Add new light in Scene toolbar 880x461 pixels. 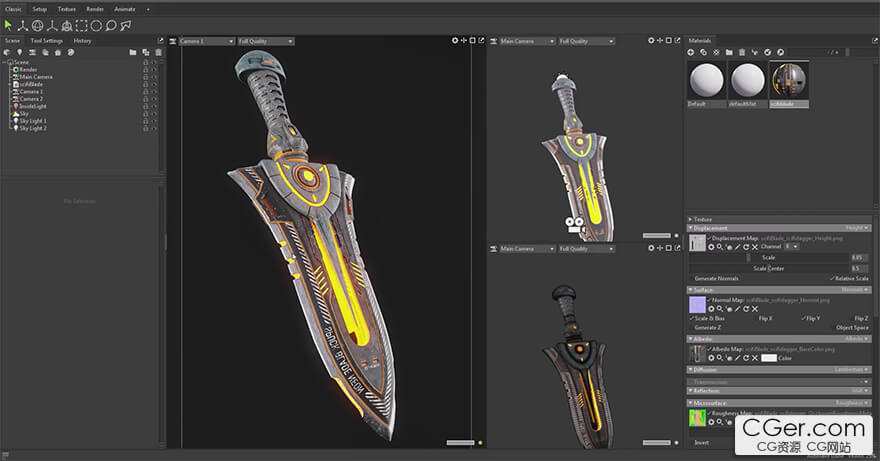tap(19, 52)
